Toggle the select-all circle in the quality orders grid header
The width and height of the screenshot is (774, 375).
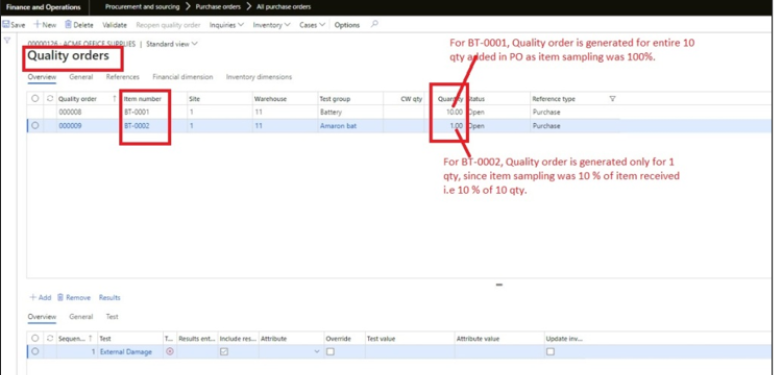click(35, 99)
